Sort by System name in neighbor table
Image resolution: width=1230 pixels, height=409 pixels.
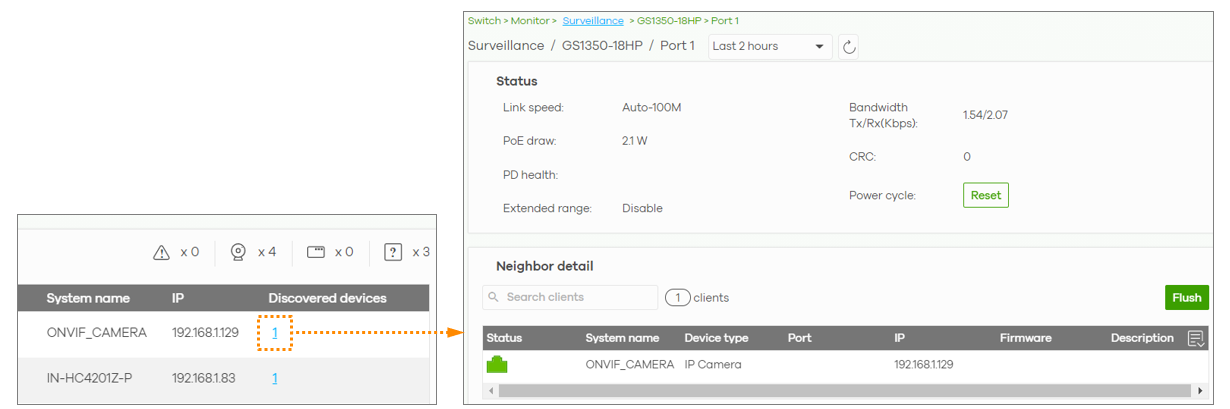(622, 338)
